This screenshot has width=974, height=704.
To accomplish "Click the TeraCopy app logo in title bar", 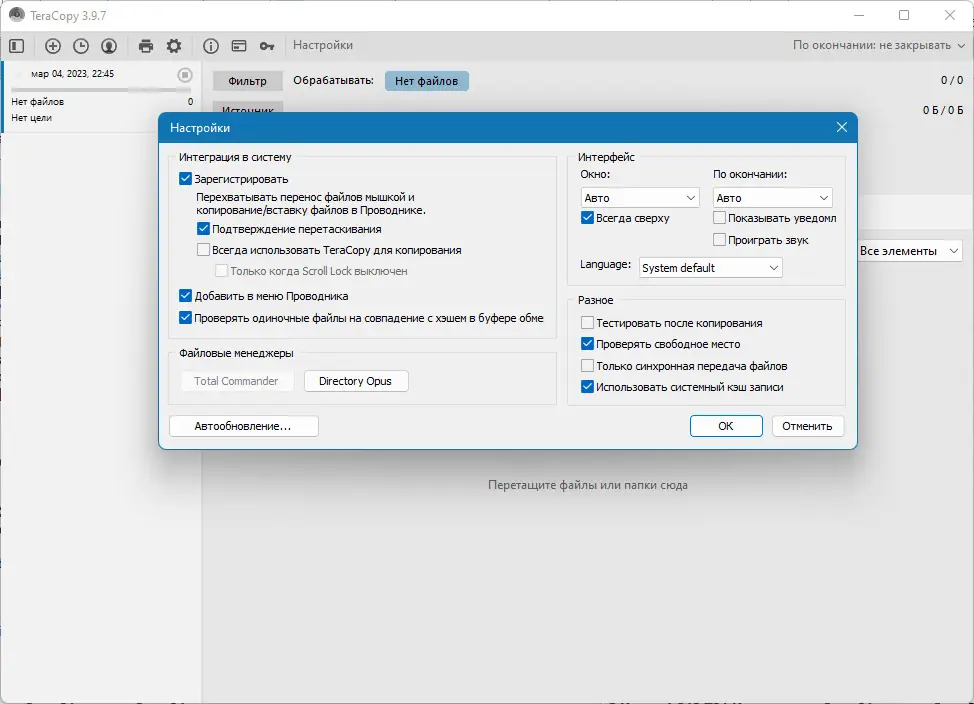I will tap(17, 15).
